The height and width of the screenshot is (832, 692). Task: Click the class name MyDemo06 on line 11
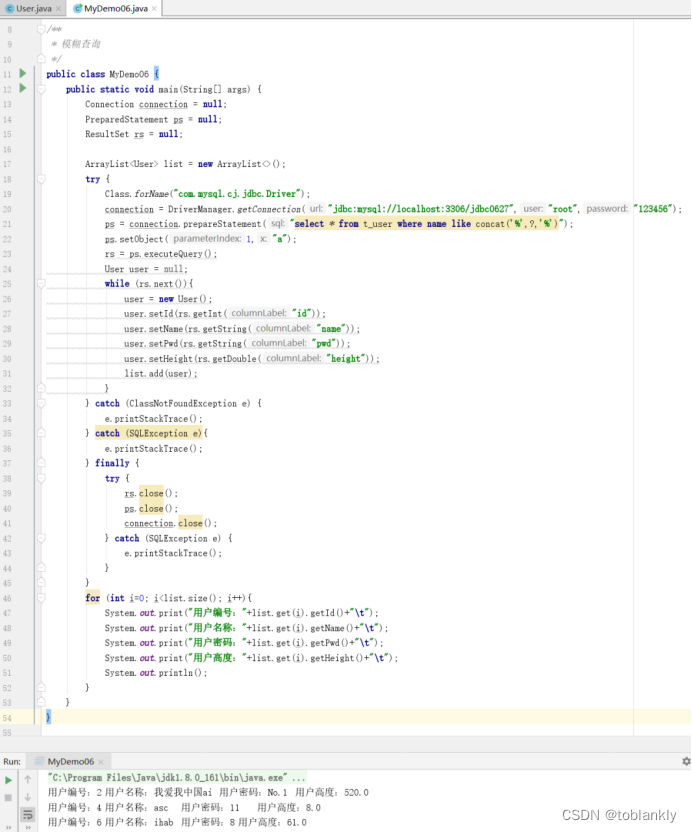pyautogui.click(x=129, y=74)
